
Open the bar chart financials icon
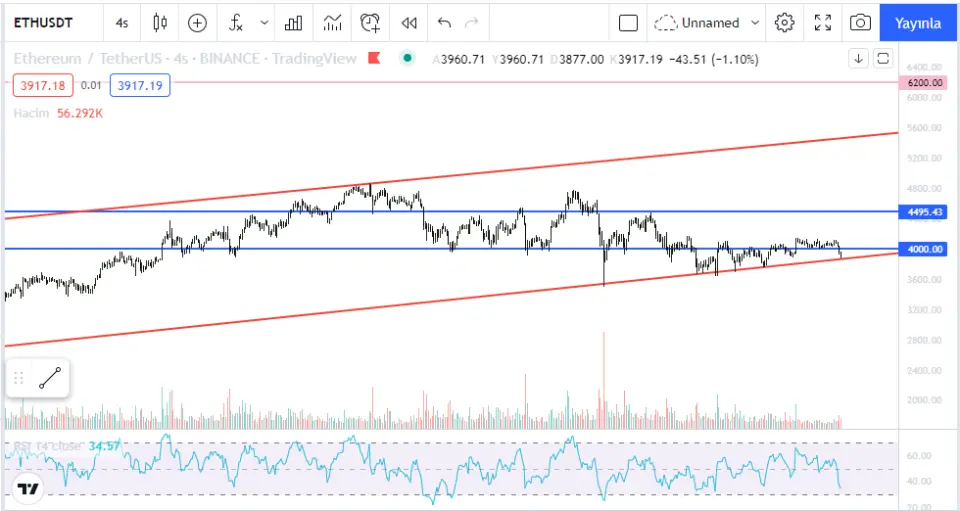(x=294, y=22)
